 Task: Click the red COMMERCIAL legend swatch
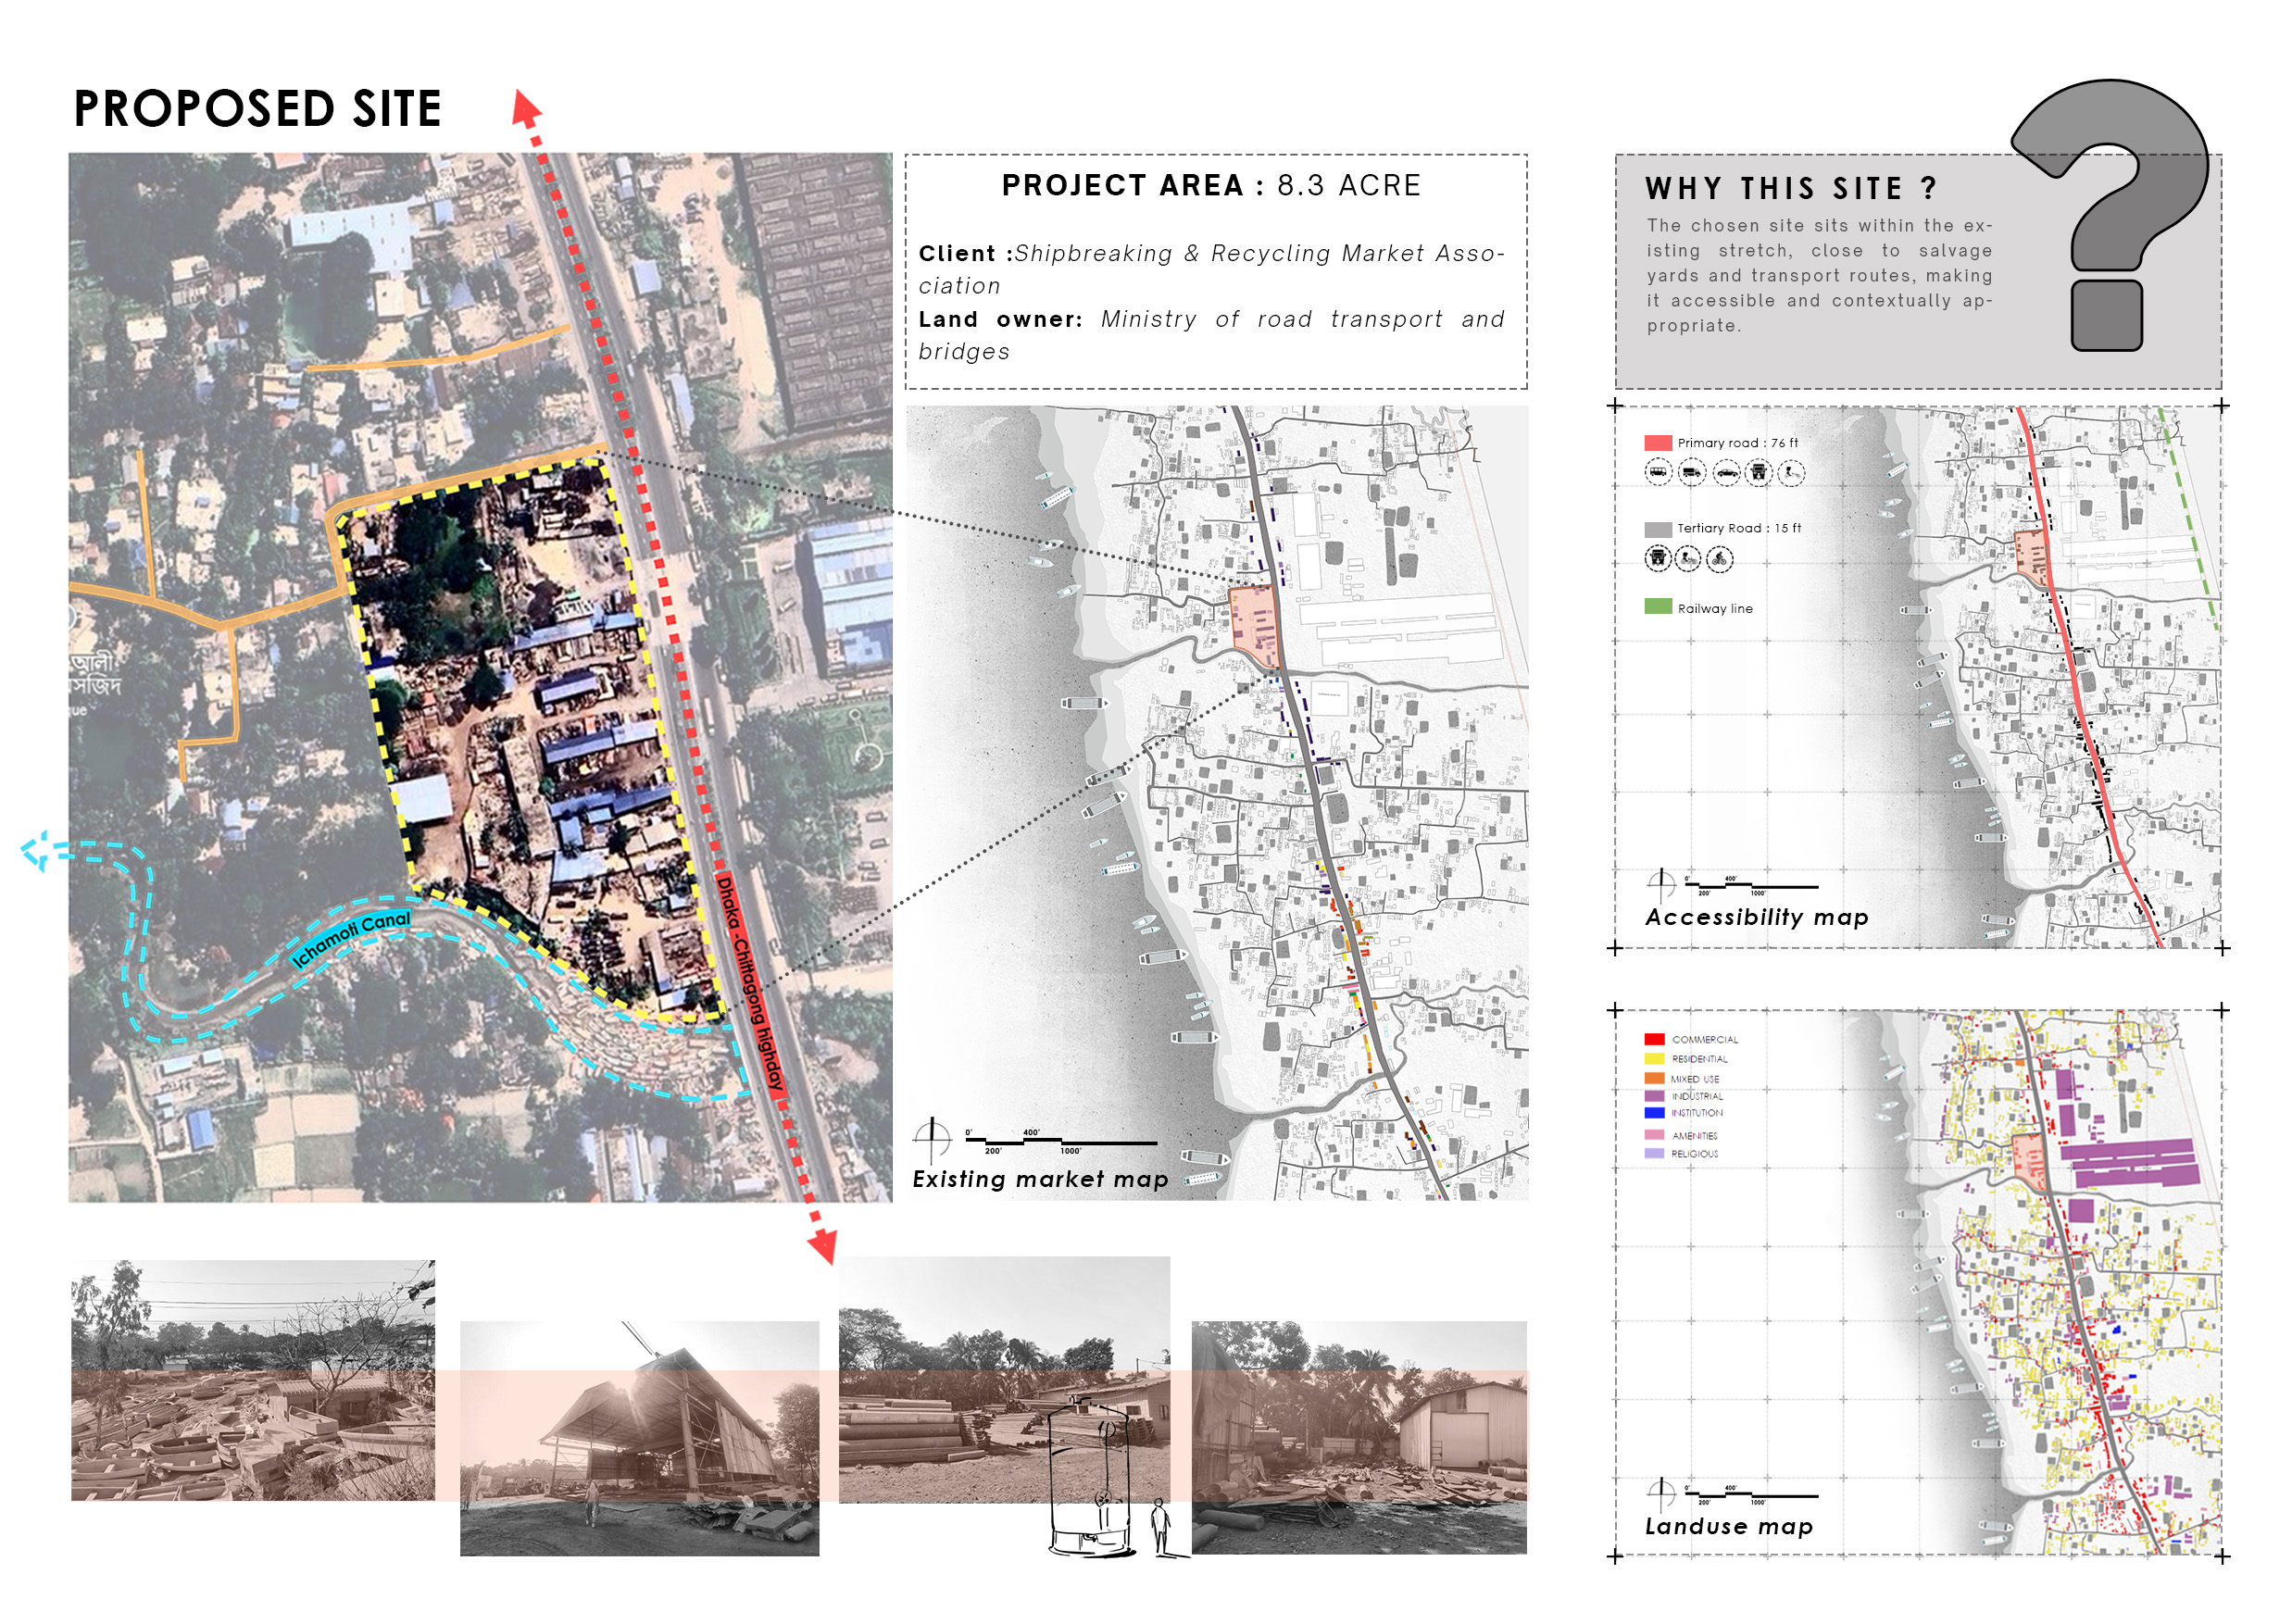click(x=1654, y=1039)
